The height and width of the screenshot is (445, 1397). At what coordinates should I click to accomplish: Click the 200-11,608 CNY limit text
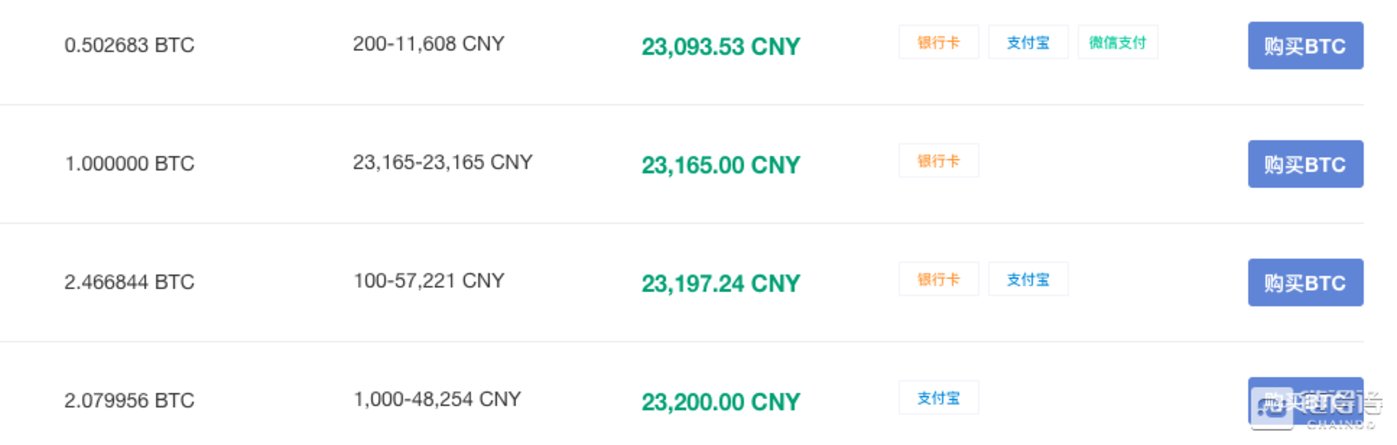pos(428,44)
